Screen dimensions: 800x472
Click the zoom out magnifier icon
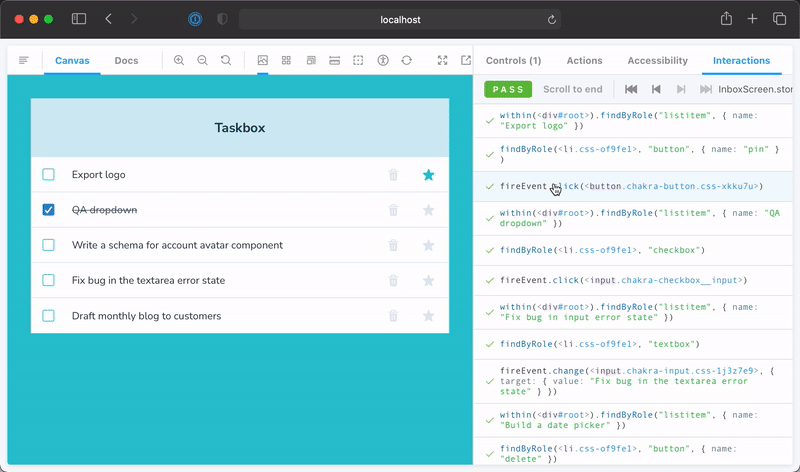coord(203,60)
